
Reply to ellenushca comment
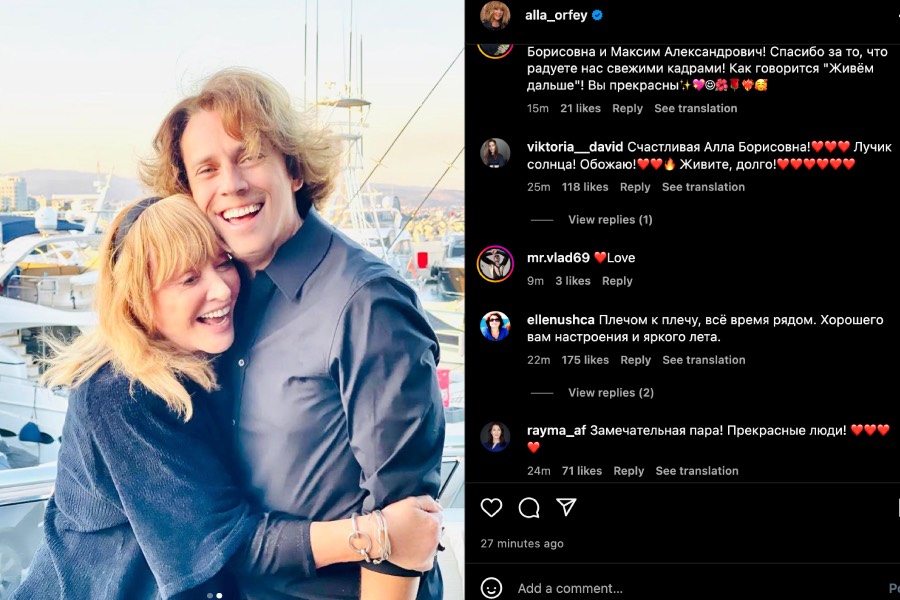[635, 360]
